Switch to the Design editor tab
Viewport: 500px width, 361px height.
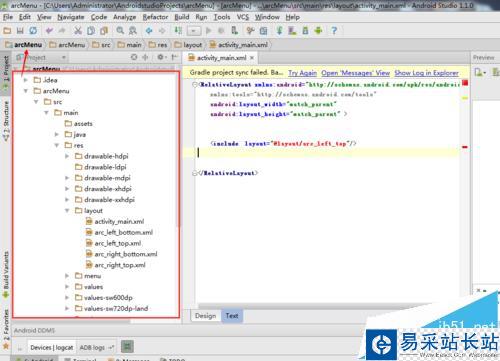click(x=205, y=316)
